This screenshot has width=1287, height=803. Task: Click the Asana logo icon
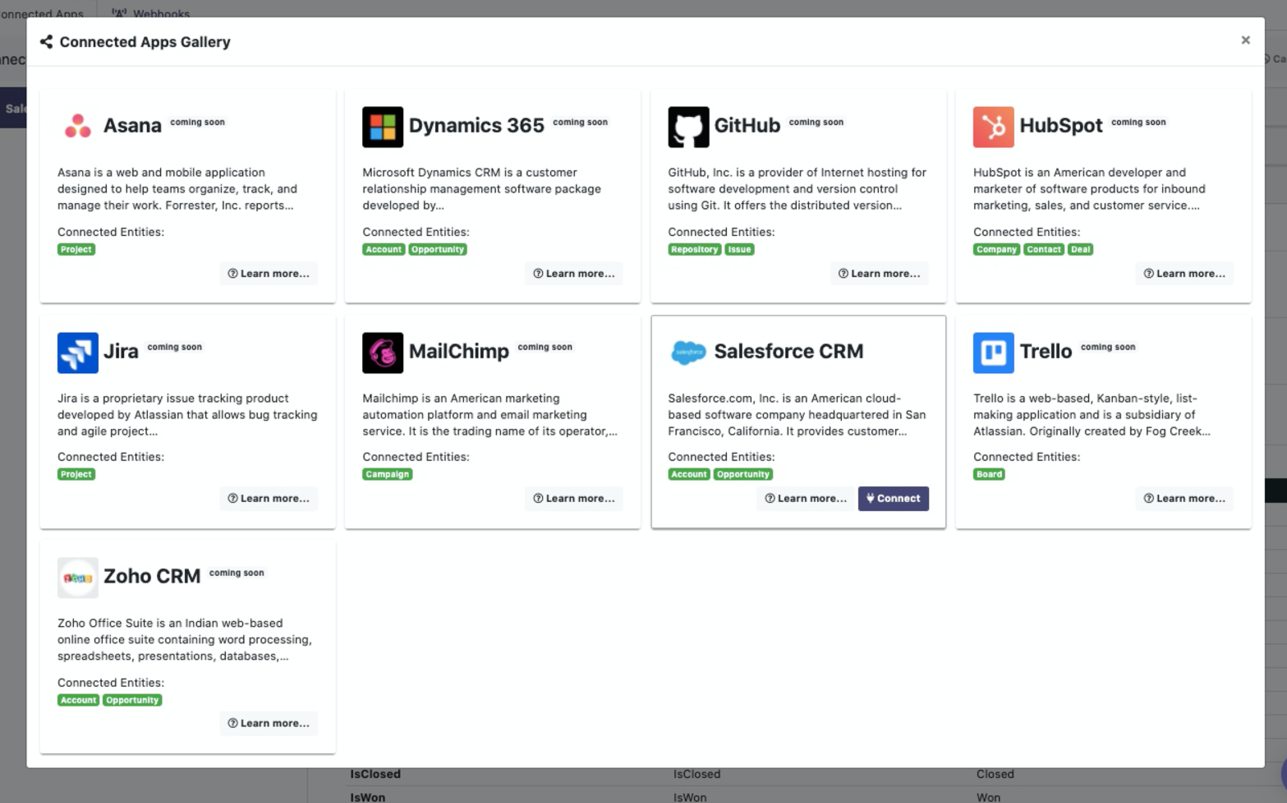click(x=78, y=126)
